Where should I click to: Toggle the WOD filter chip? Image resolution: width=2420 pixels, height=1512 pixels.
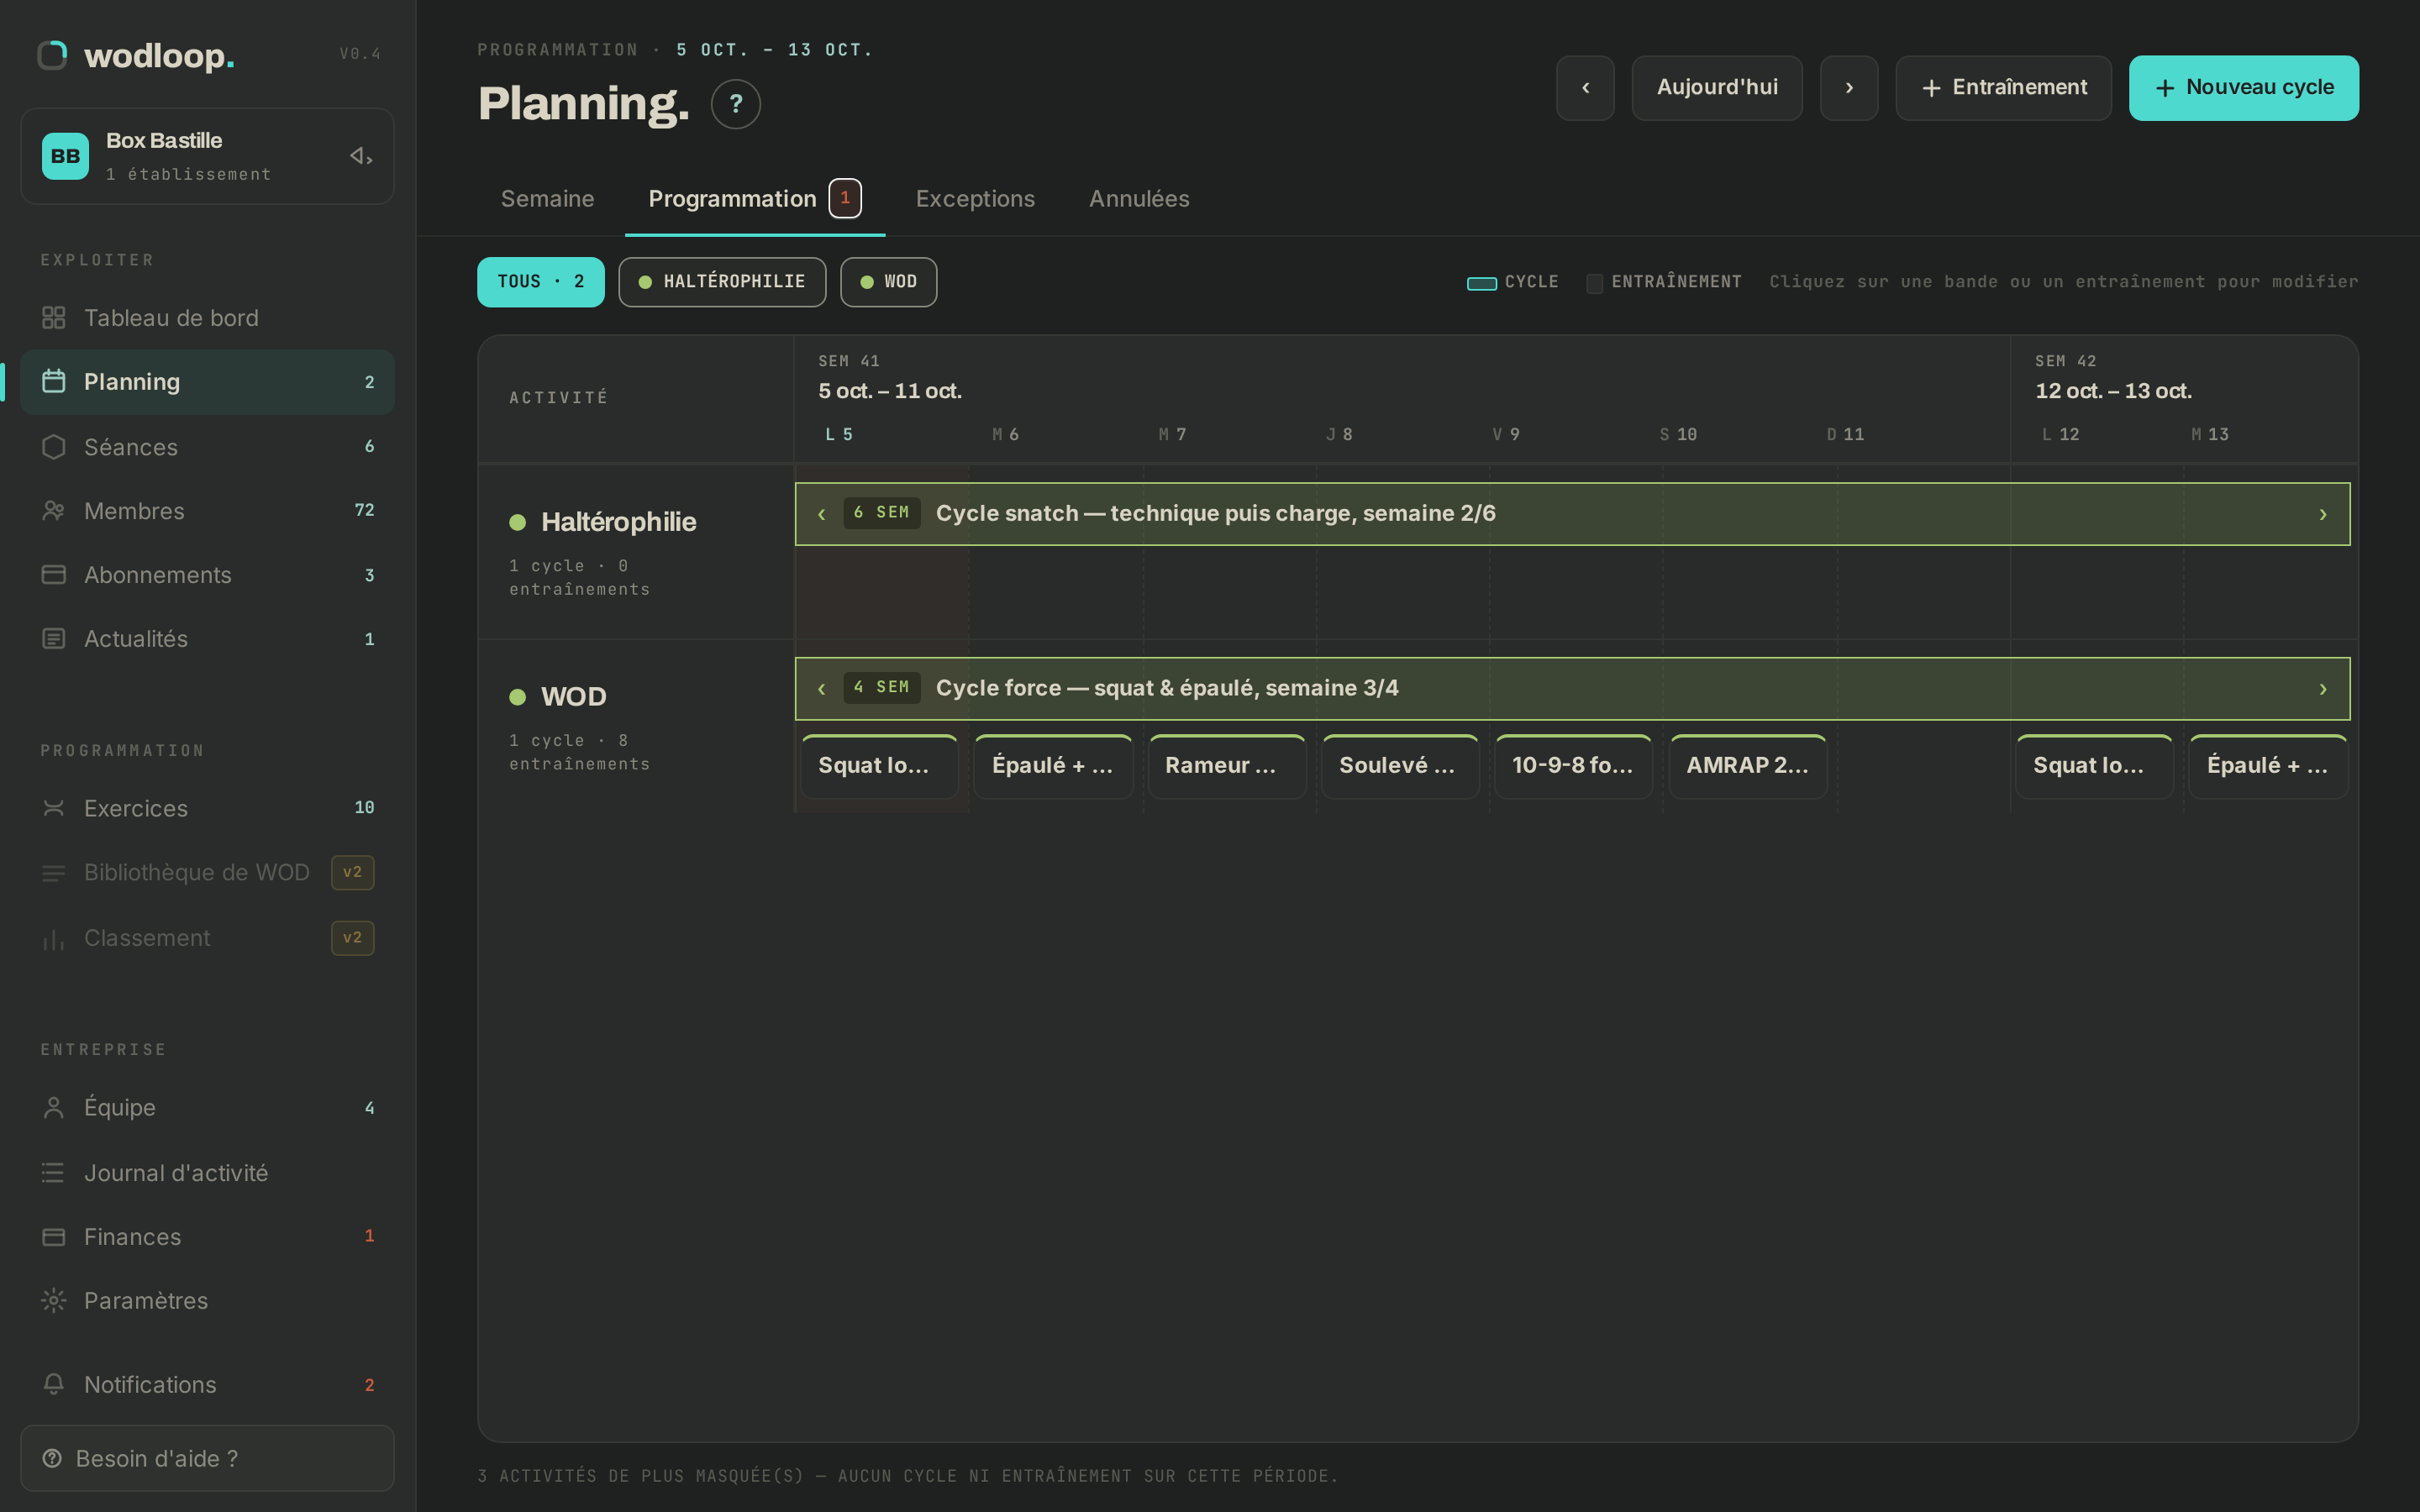888,282
